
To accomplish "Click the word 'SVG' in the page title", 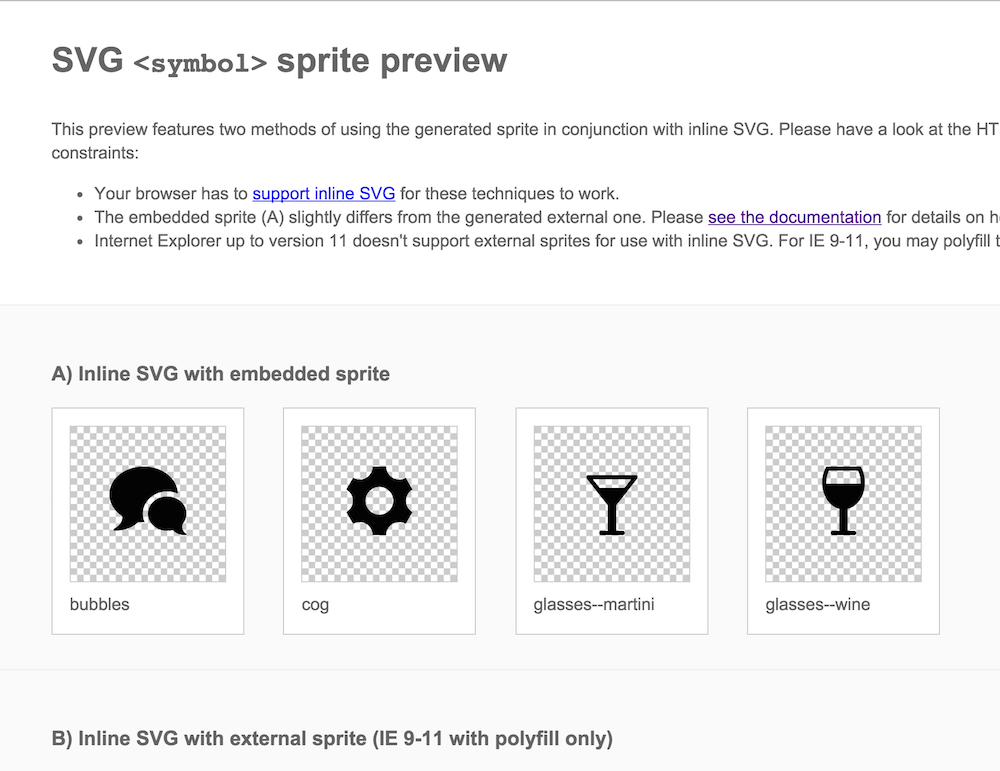I will coord(87,61).
